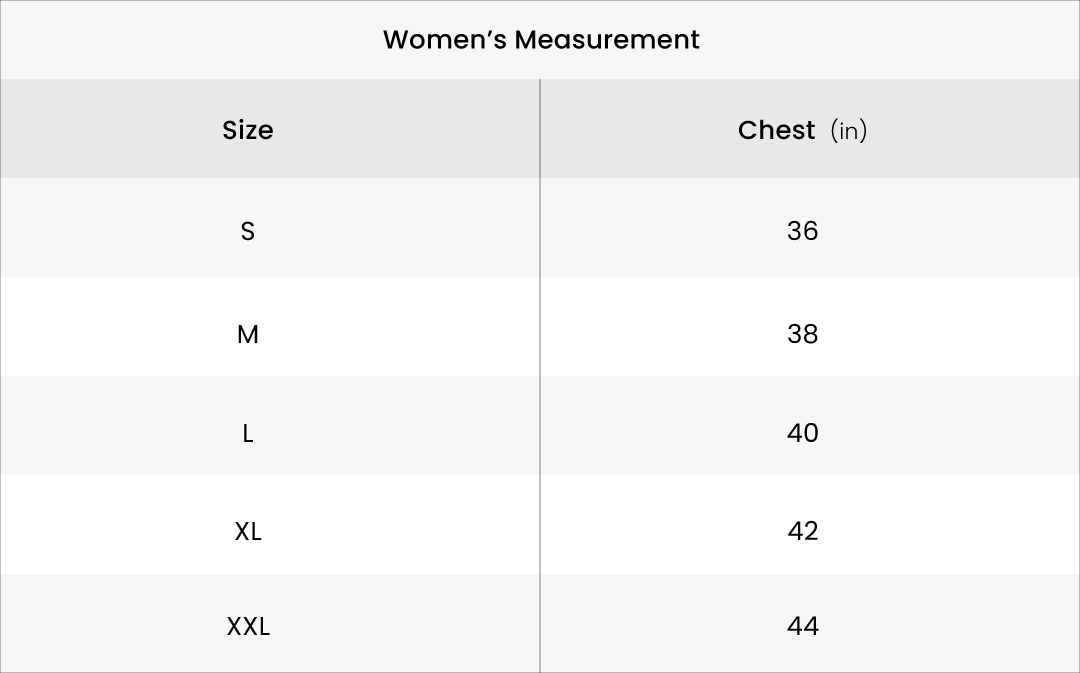
Task: Click the chest value 44
Action: tap(802, 627)
